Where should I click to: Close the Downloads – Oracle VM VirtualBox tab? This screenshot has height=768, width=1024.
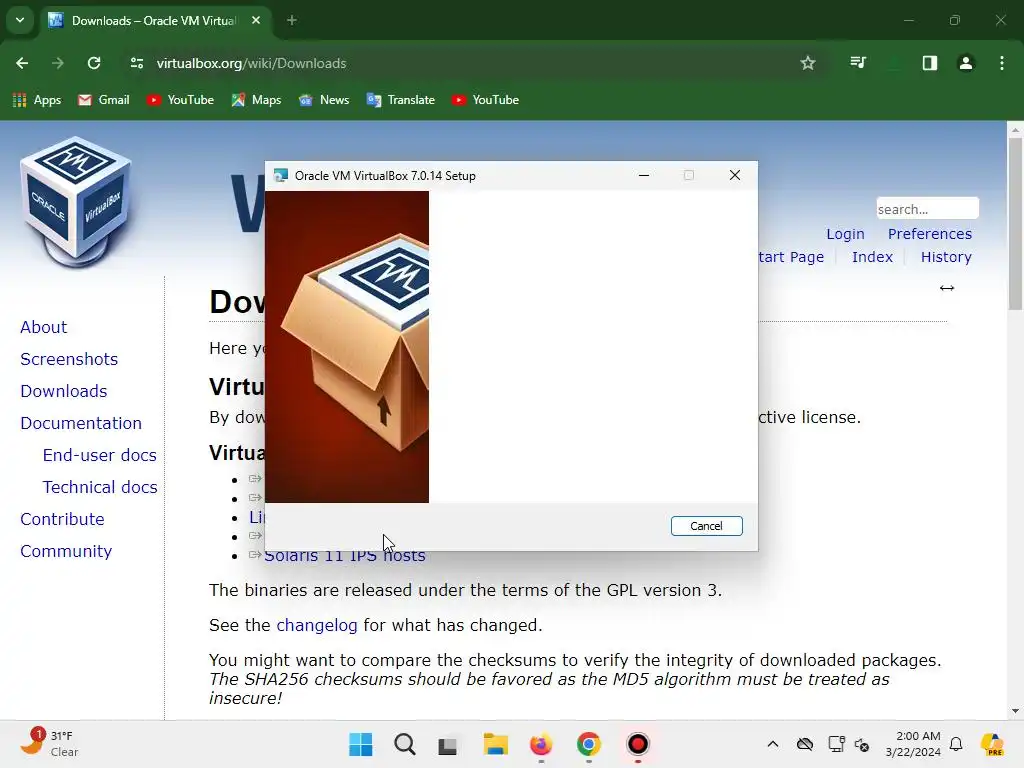click(x=256, y=20)
